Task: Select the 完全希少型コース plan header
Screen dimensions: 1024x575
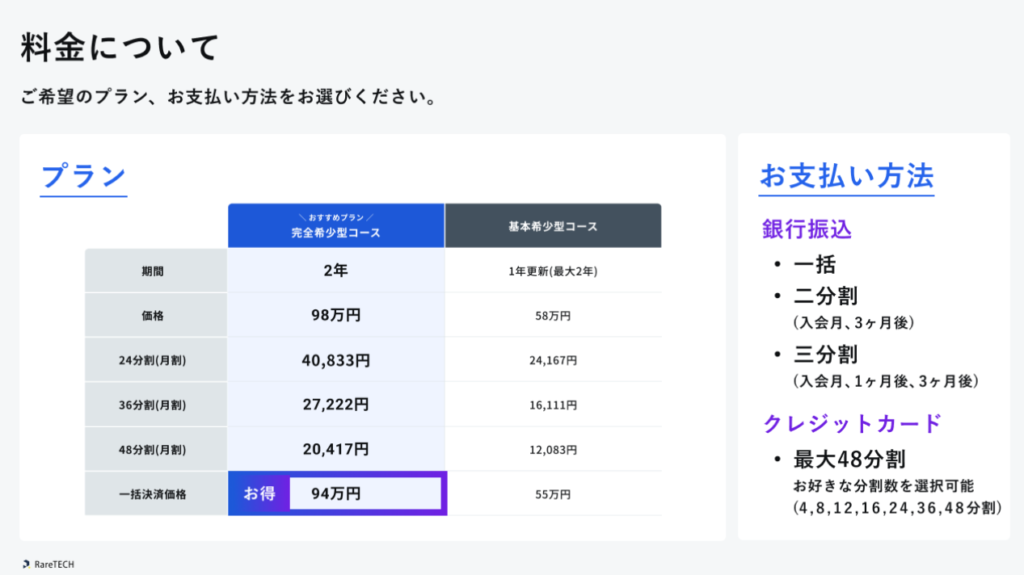Action: (x=336, y=226)
